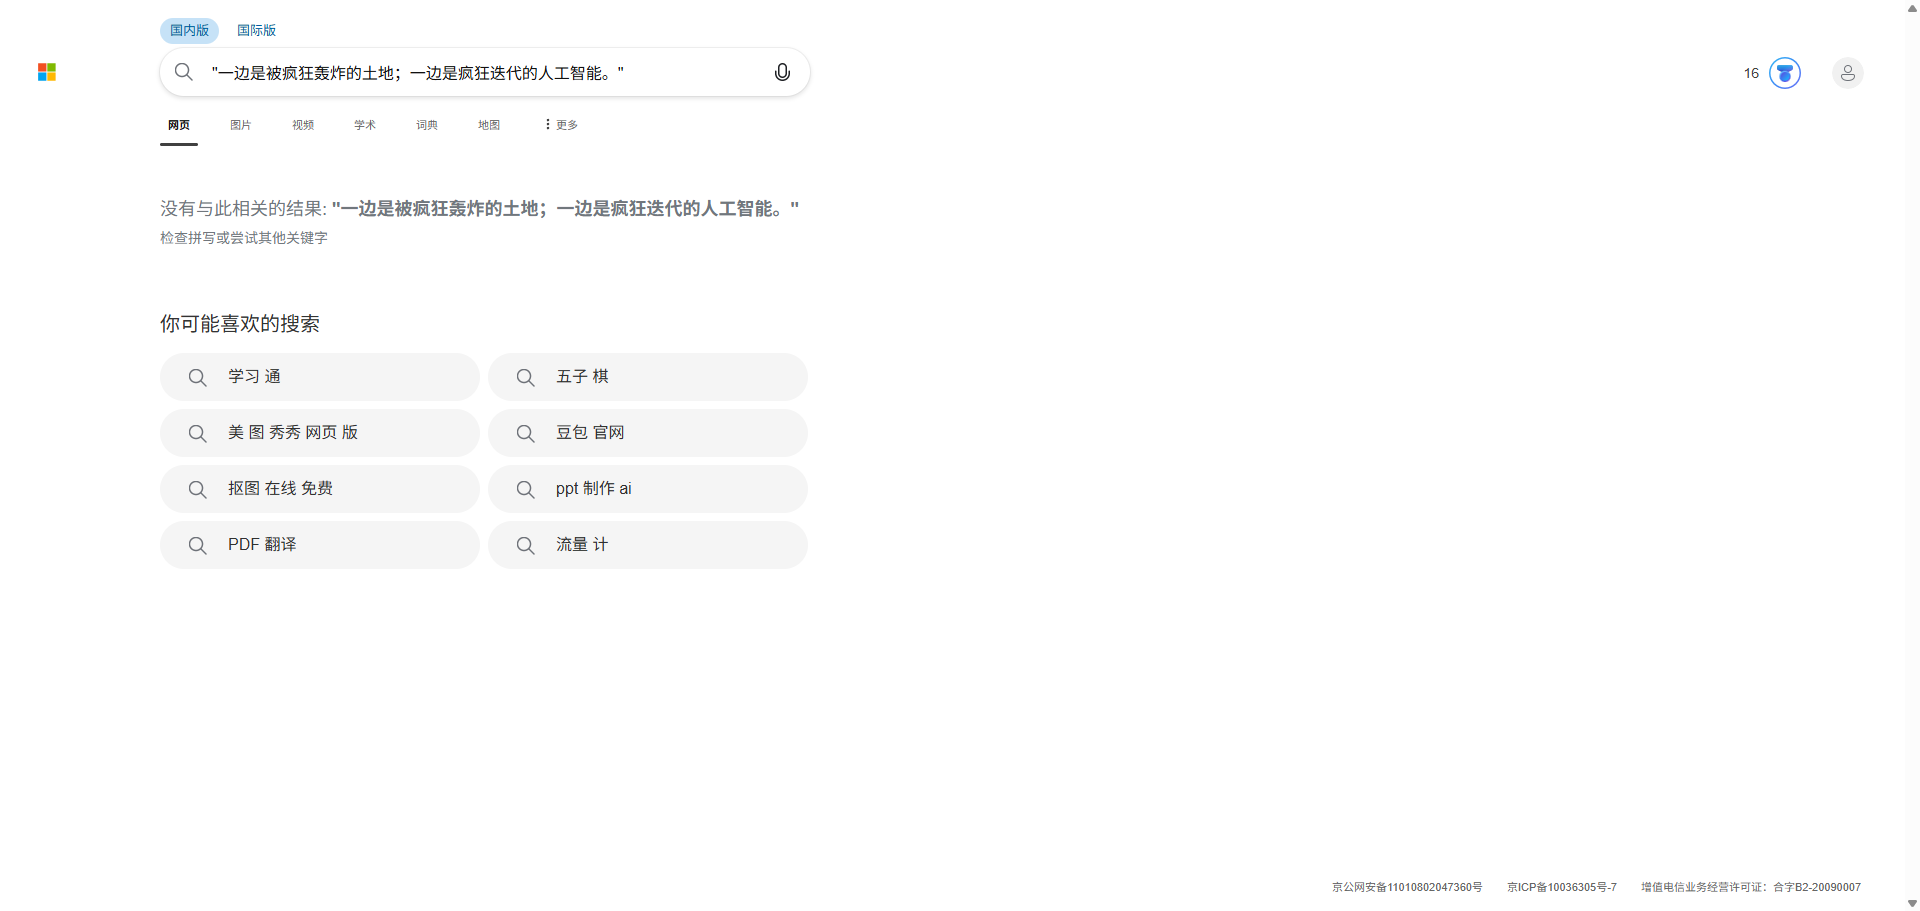Click the magnifier icon beside 学习通
This screenshot has width=1920, height=911.
click(x=198, y=377)
